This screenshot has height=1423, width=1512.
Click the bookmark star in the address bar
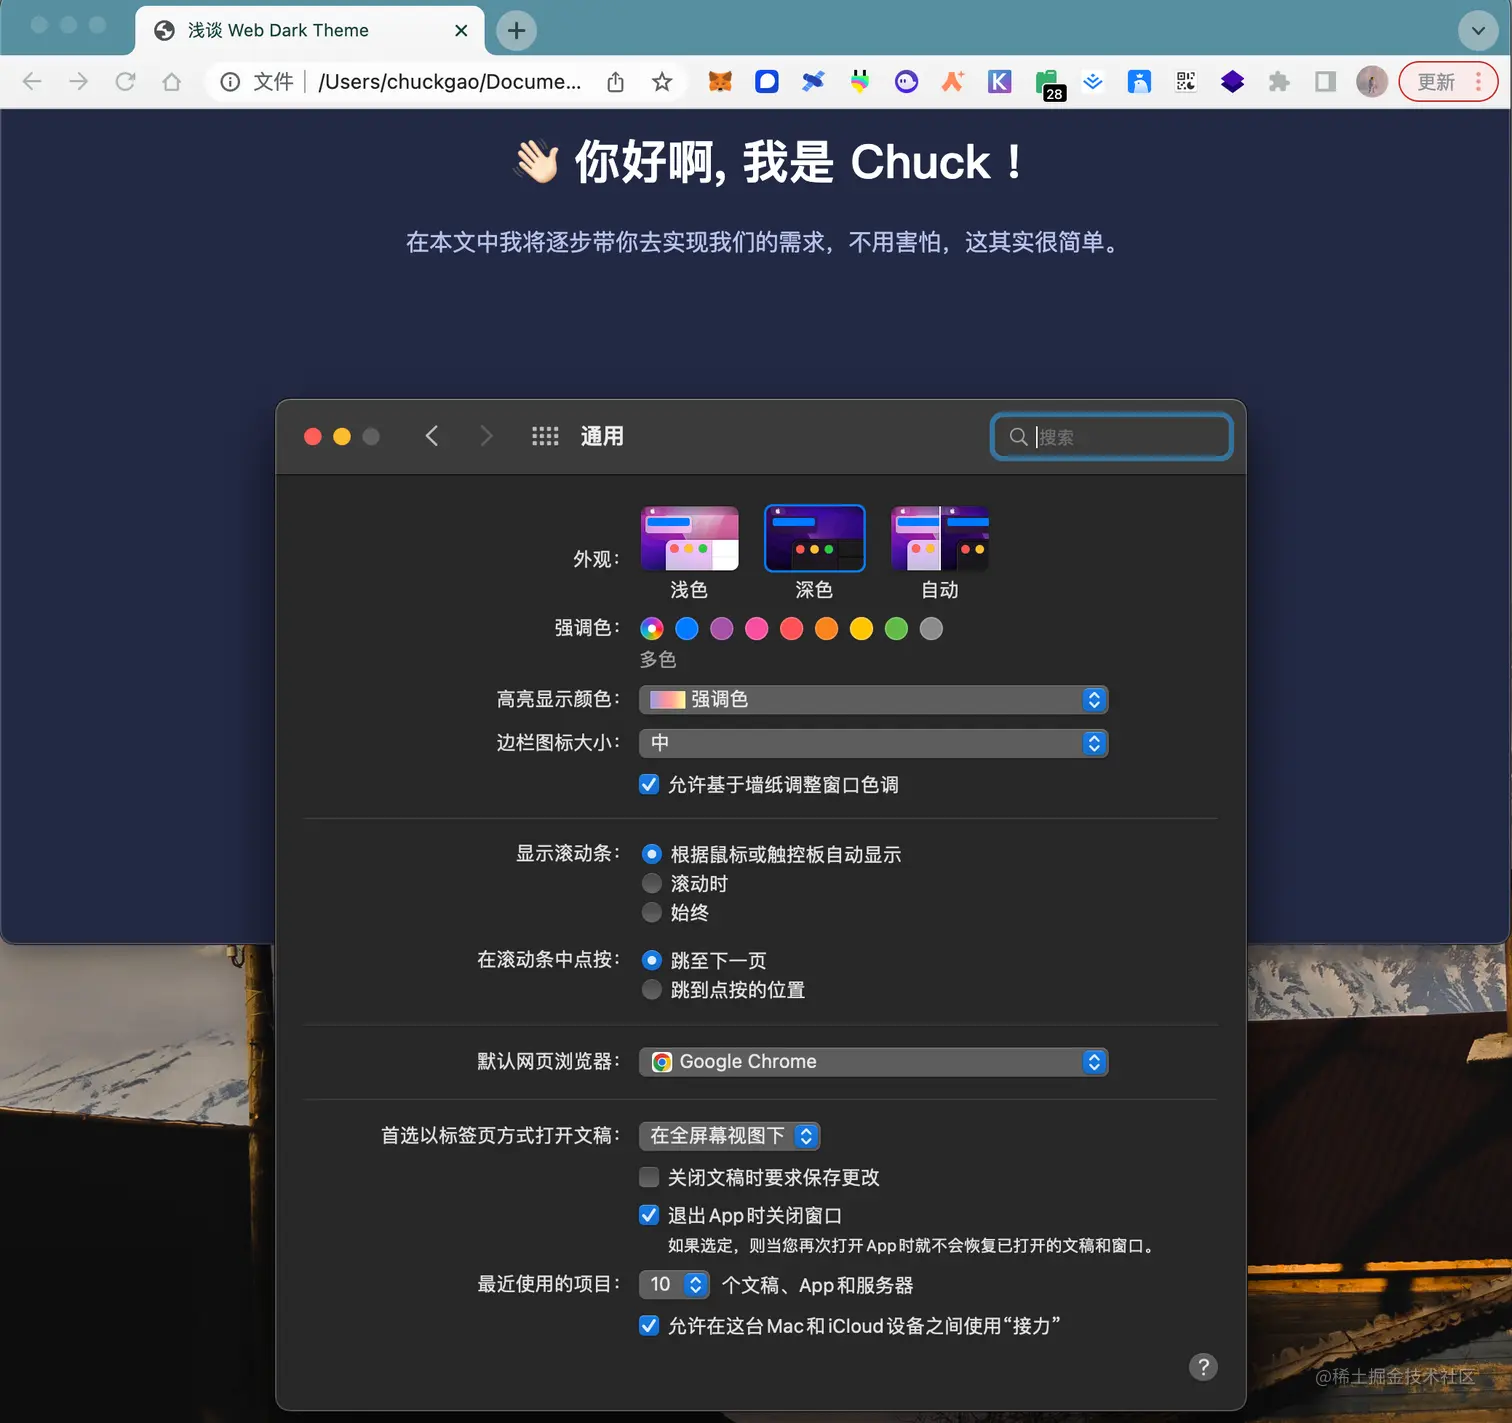click(x=662, y=82)
